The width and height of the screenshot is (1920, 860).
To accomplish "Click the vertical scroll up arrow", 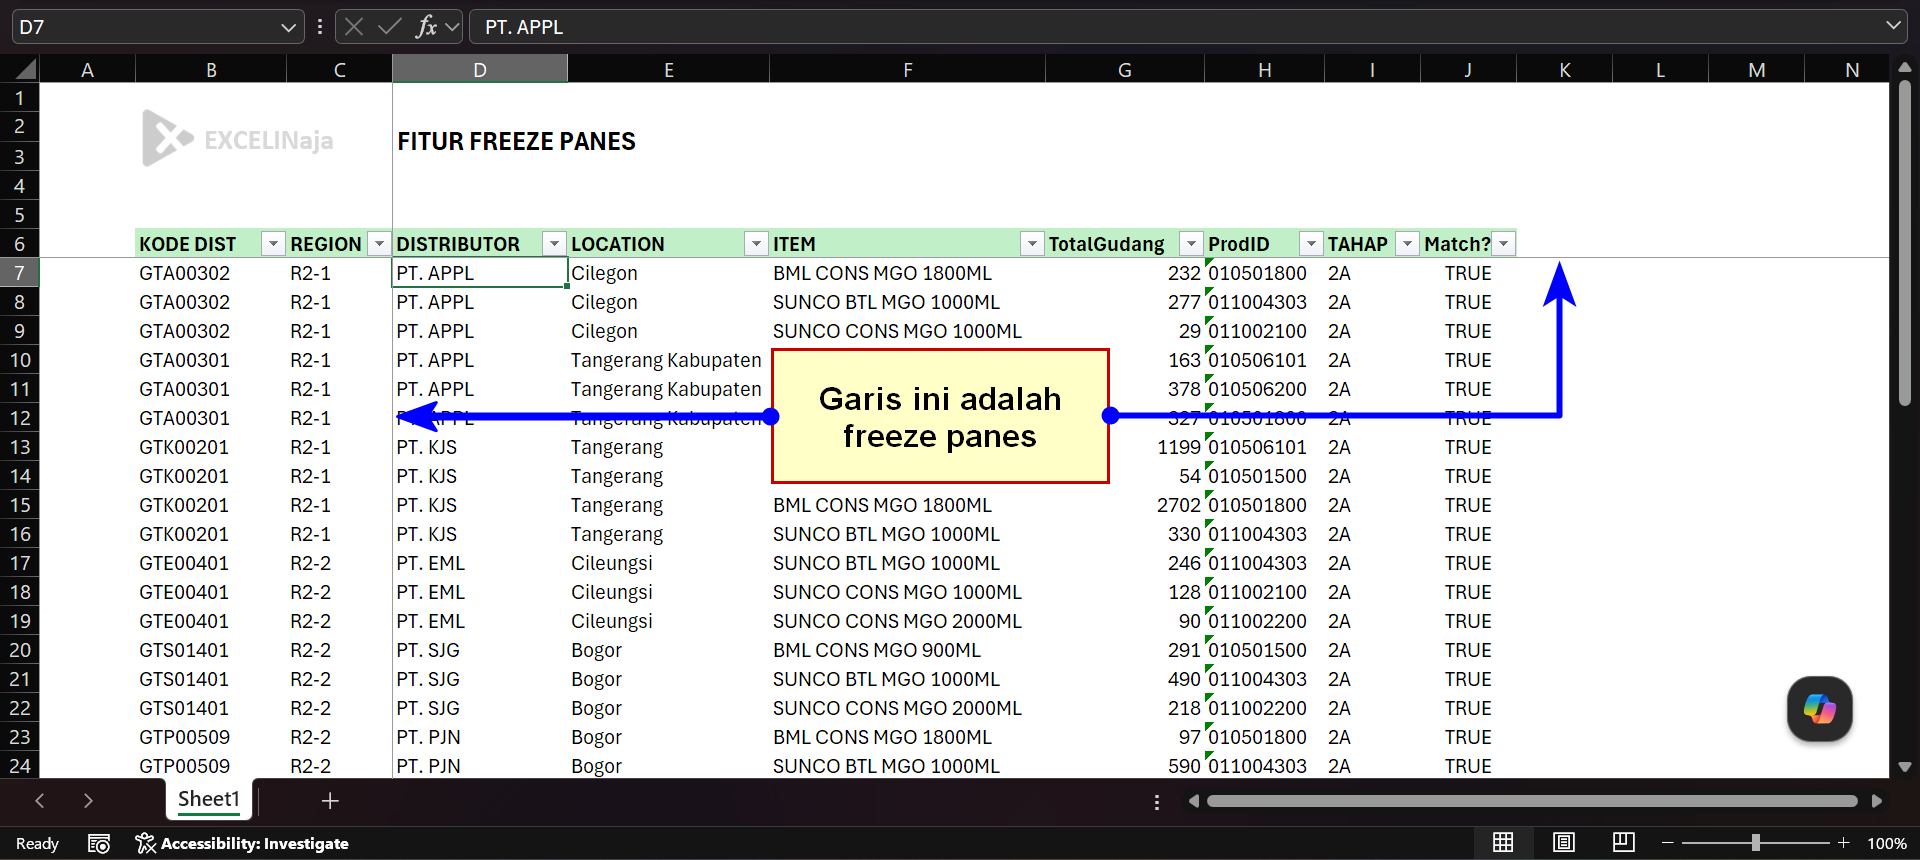I will click(1905, 68).
